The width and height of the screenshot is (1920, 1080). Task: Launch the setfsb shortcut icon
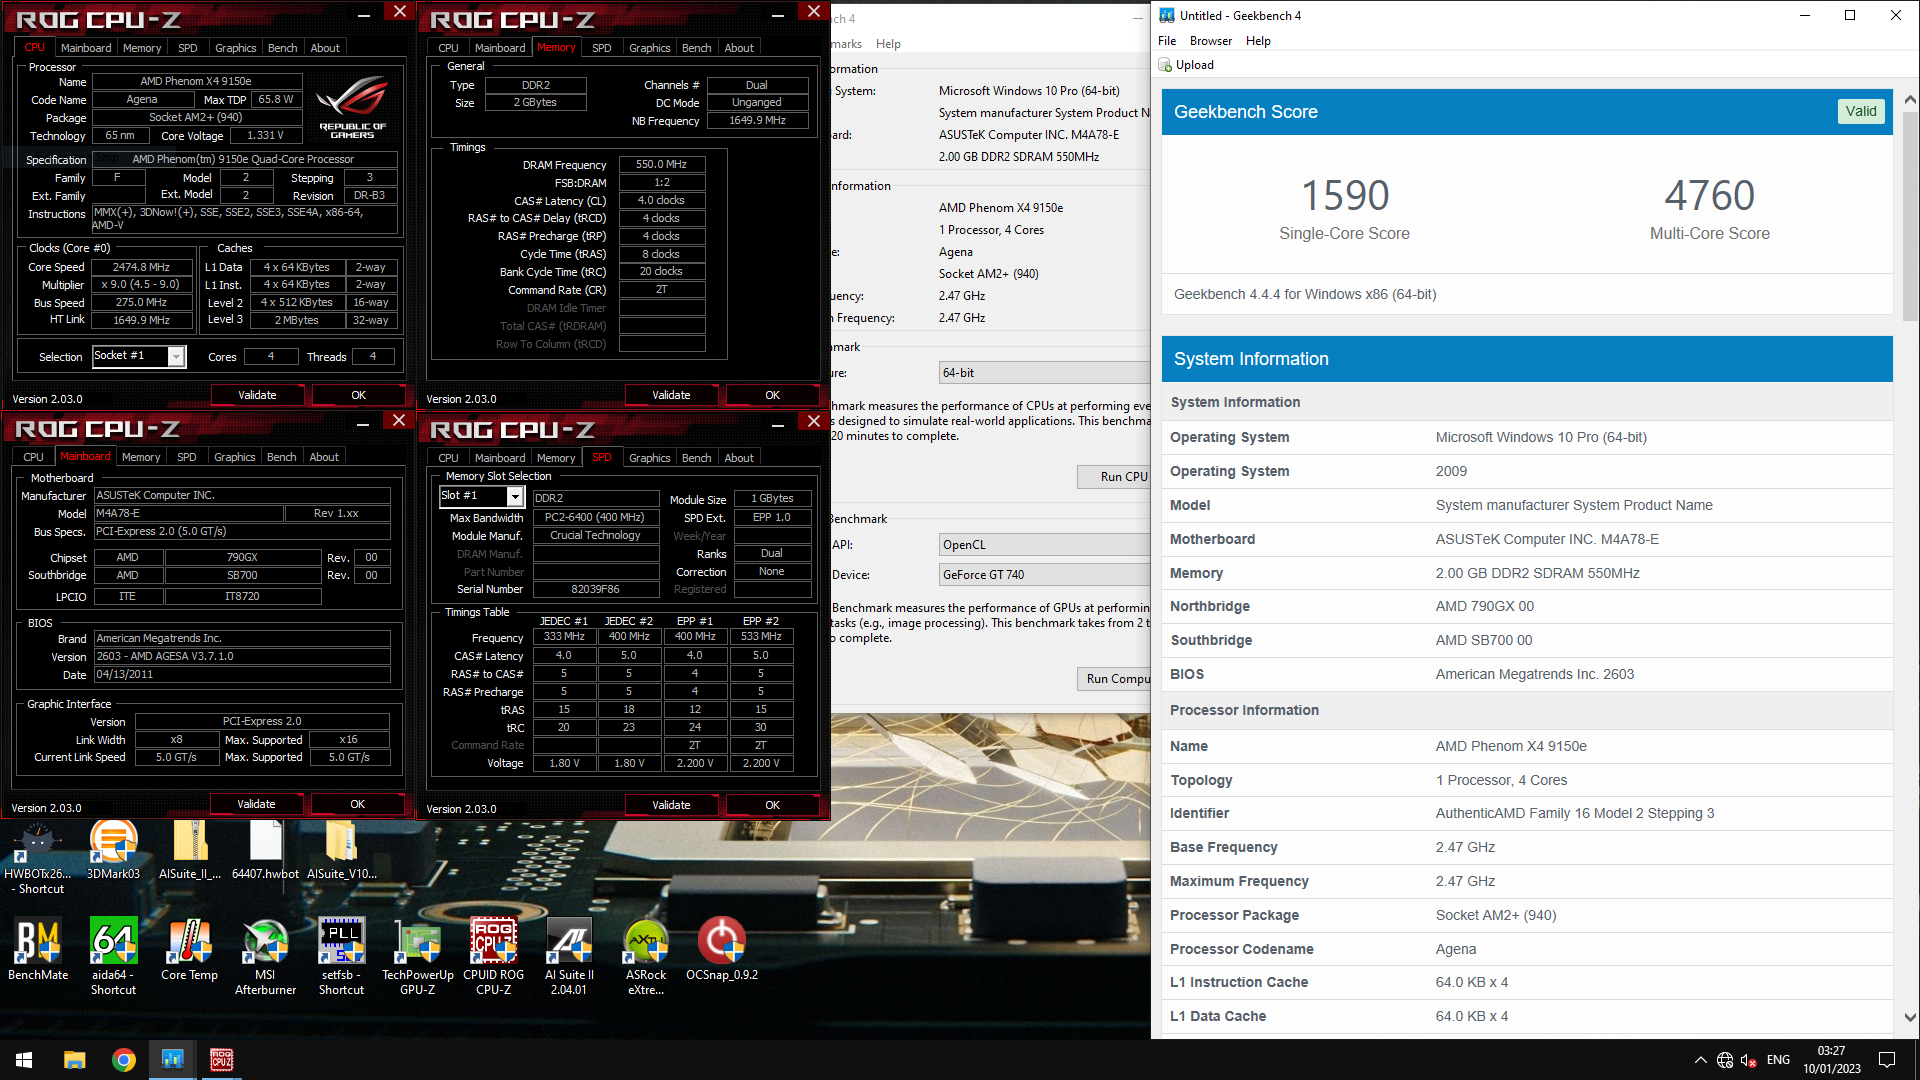point(342,956)
